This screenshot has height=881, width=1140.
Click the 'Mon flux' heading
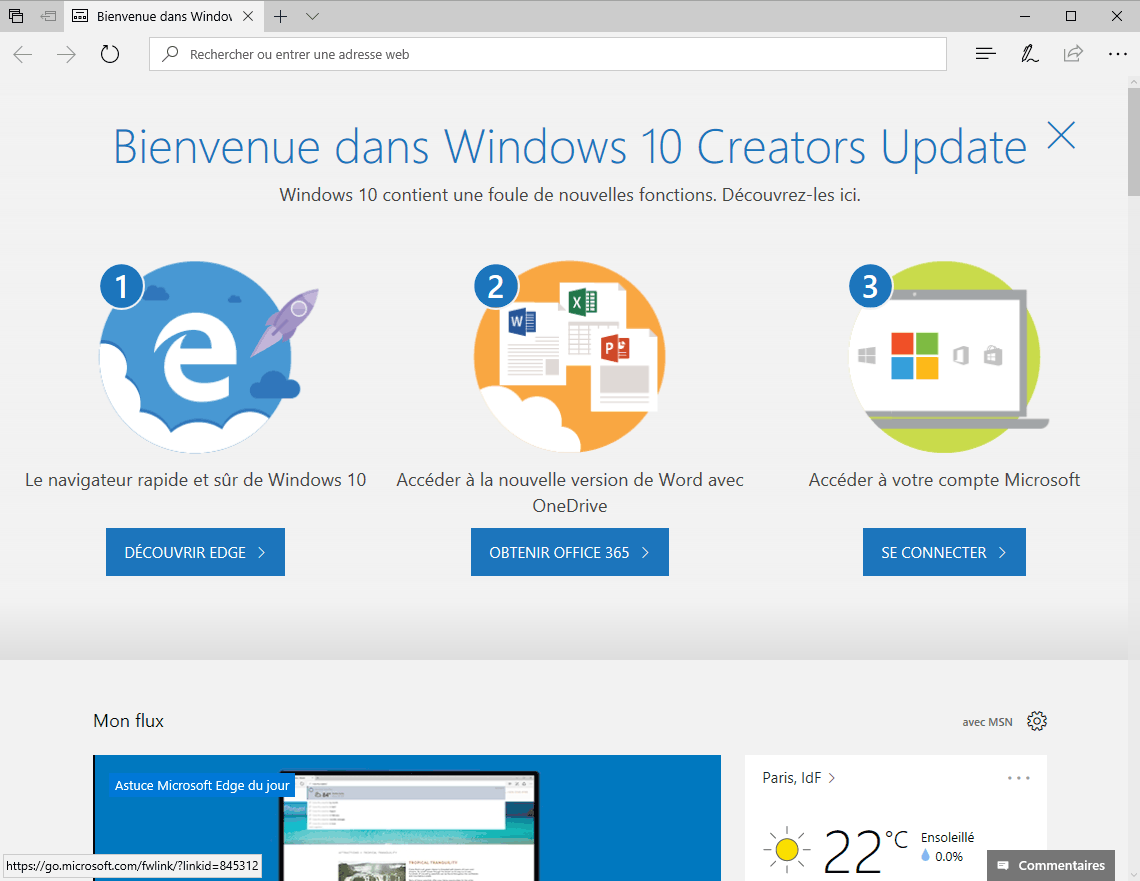tap(129, 720)
